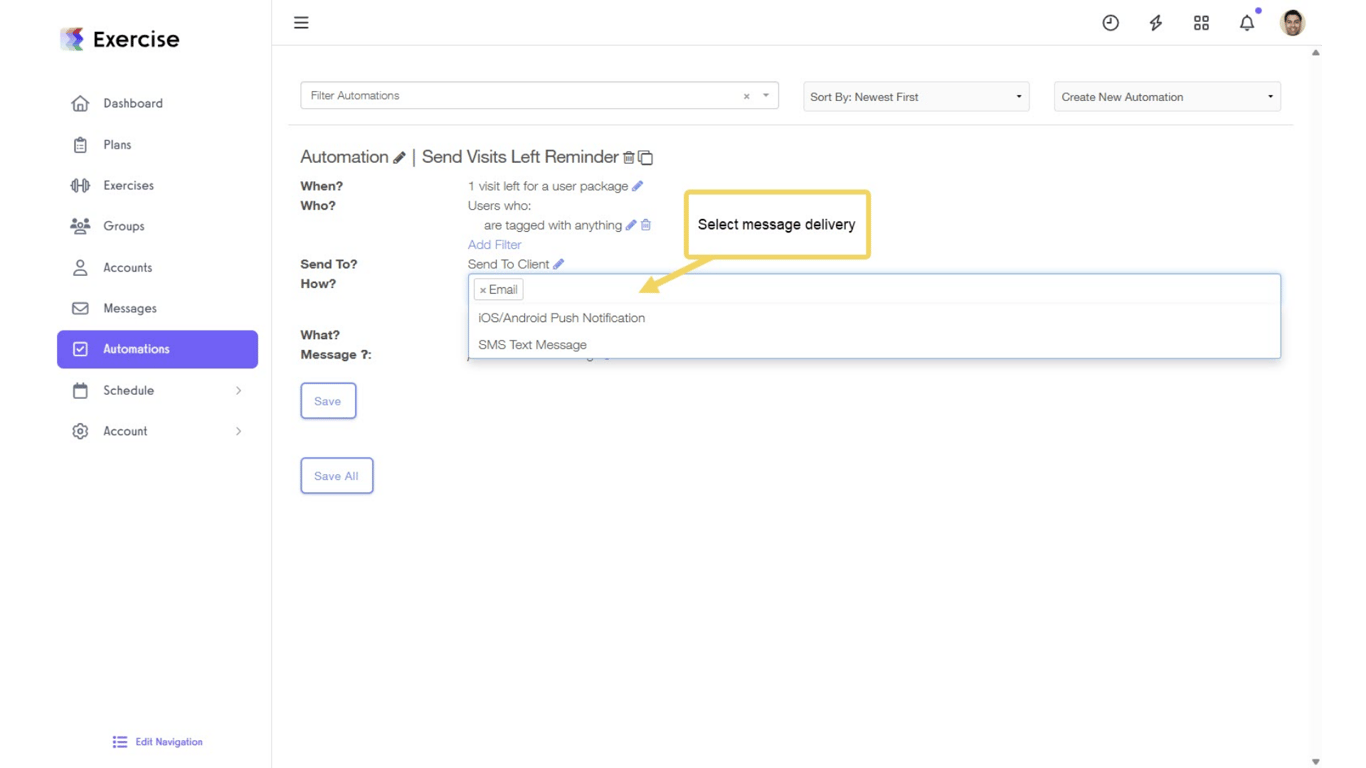
Task: Open the Sort By: Newest First dropdown
Action: (x=914, y=96)
